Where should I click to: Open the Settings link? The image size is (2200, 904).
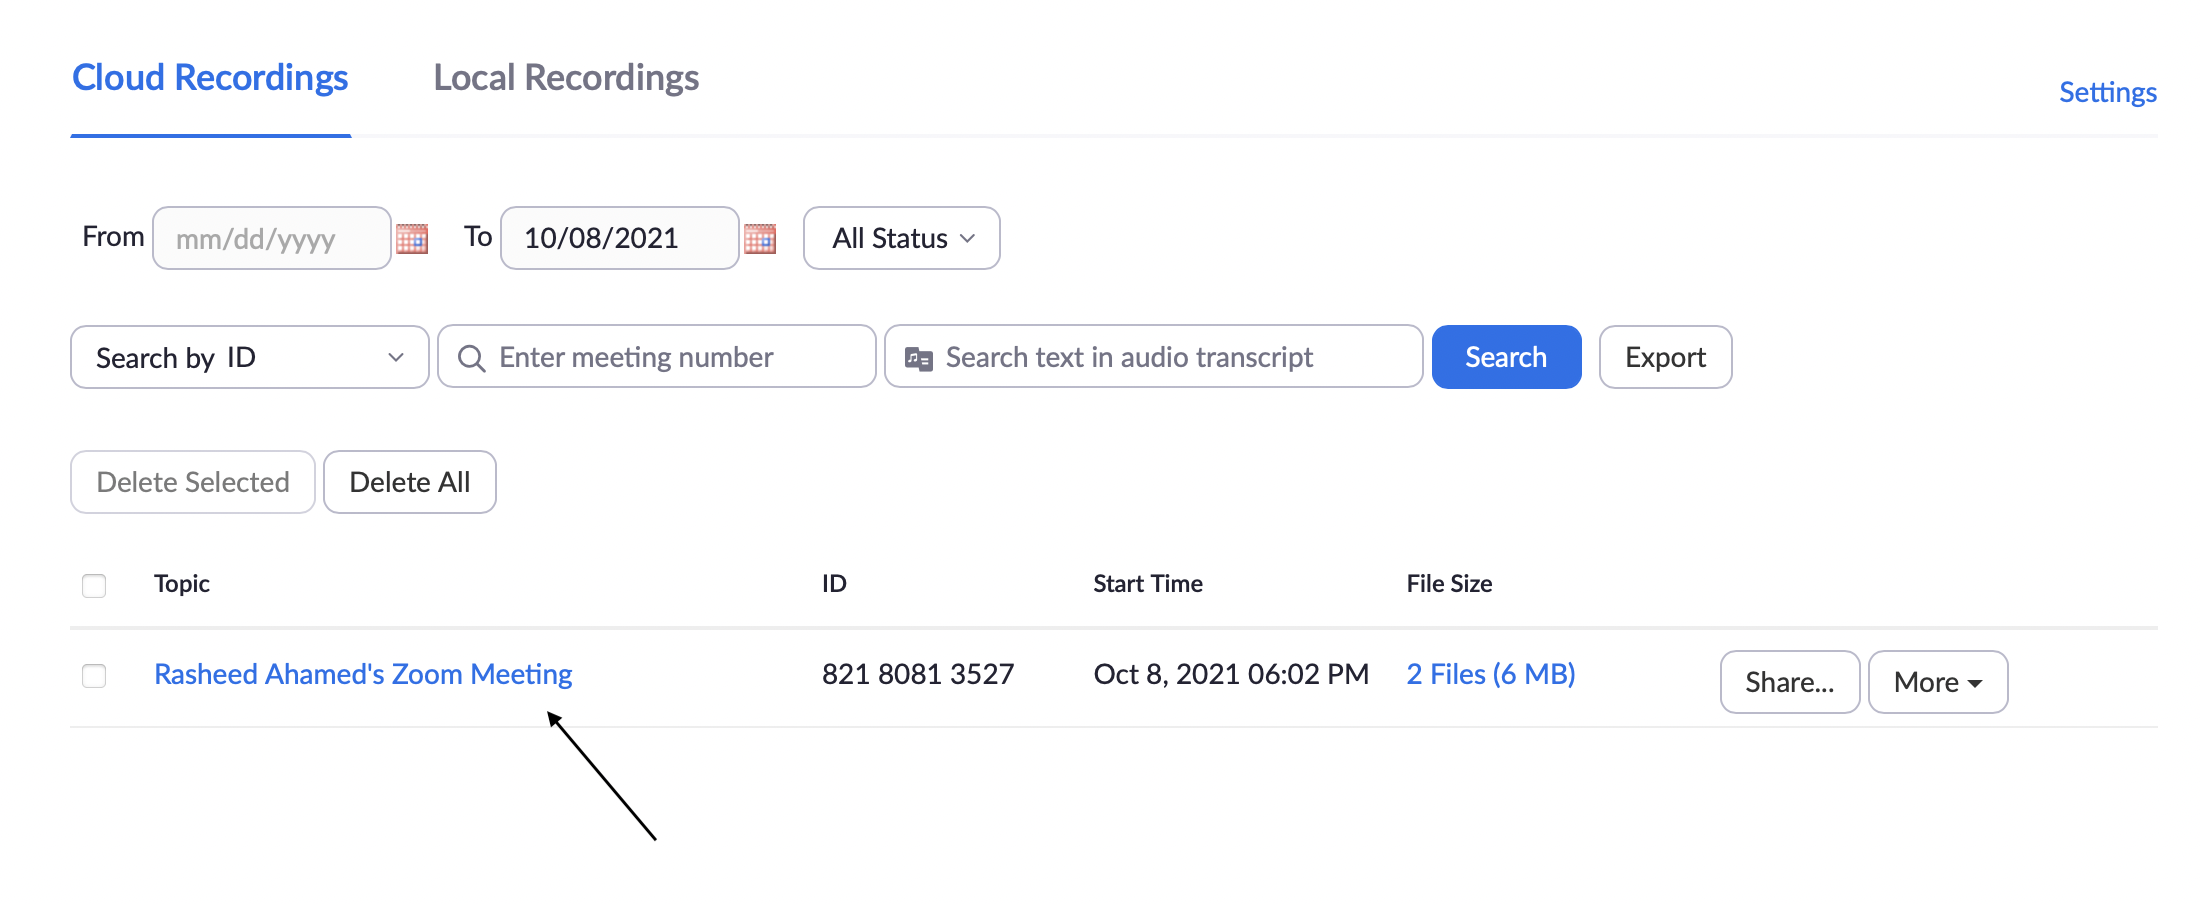(2107, 92)
